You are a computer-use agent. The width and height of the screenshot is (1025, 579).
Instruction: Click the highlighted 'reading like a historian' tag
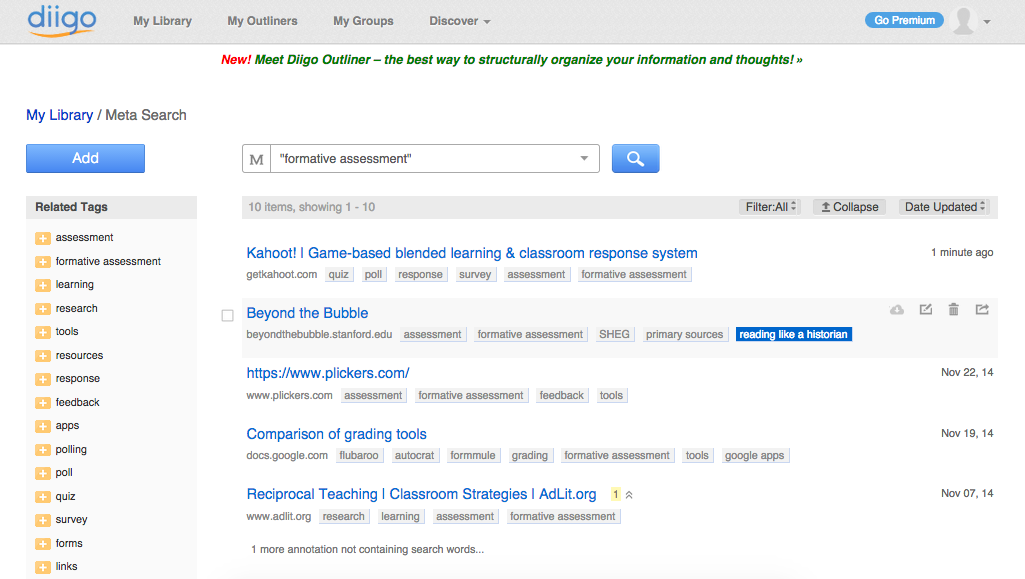(x=793, y=334)
